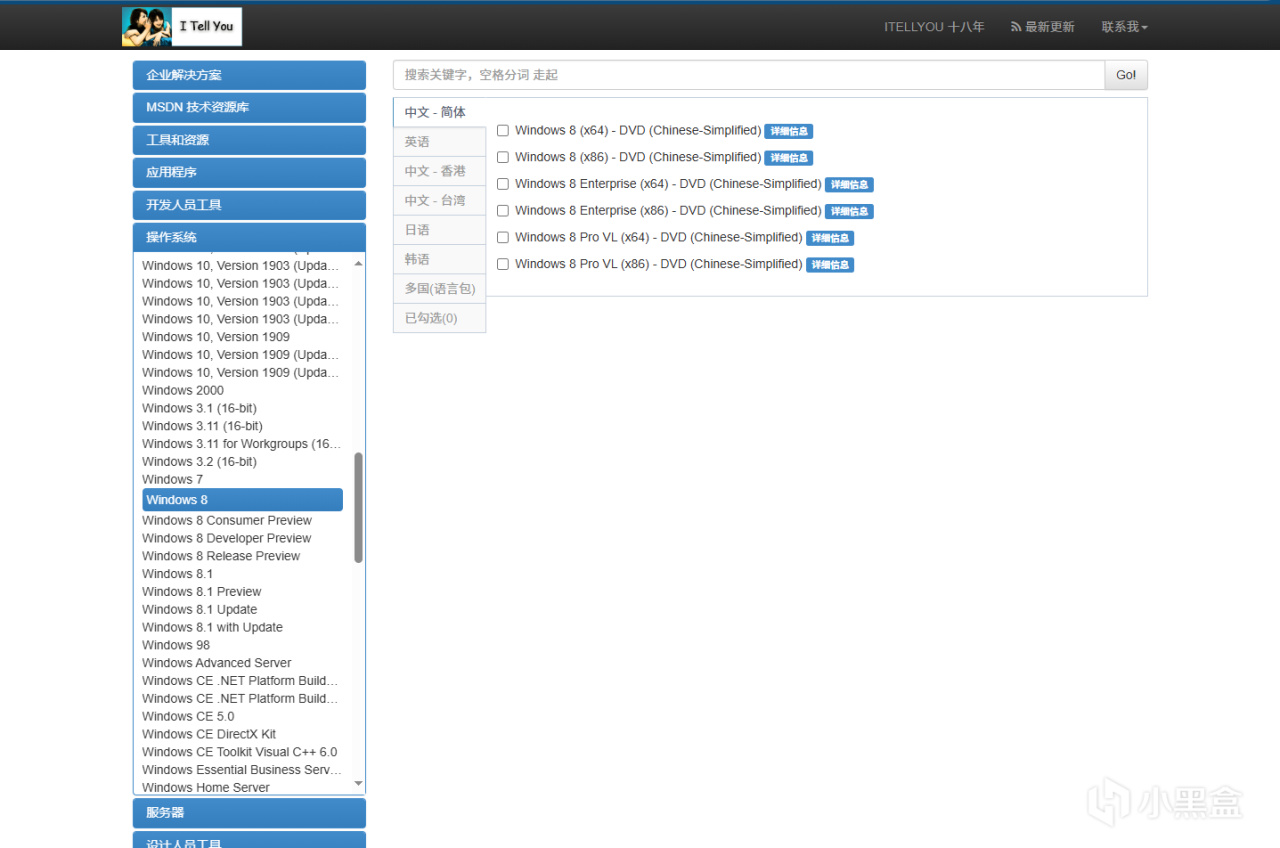Viewport: 1280px width, 848px height.
Task: Choose Windows 3.1 (16-bit) in the list
Action: pos(199,408)
